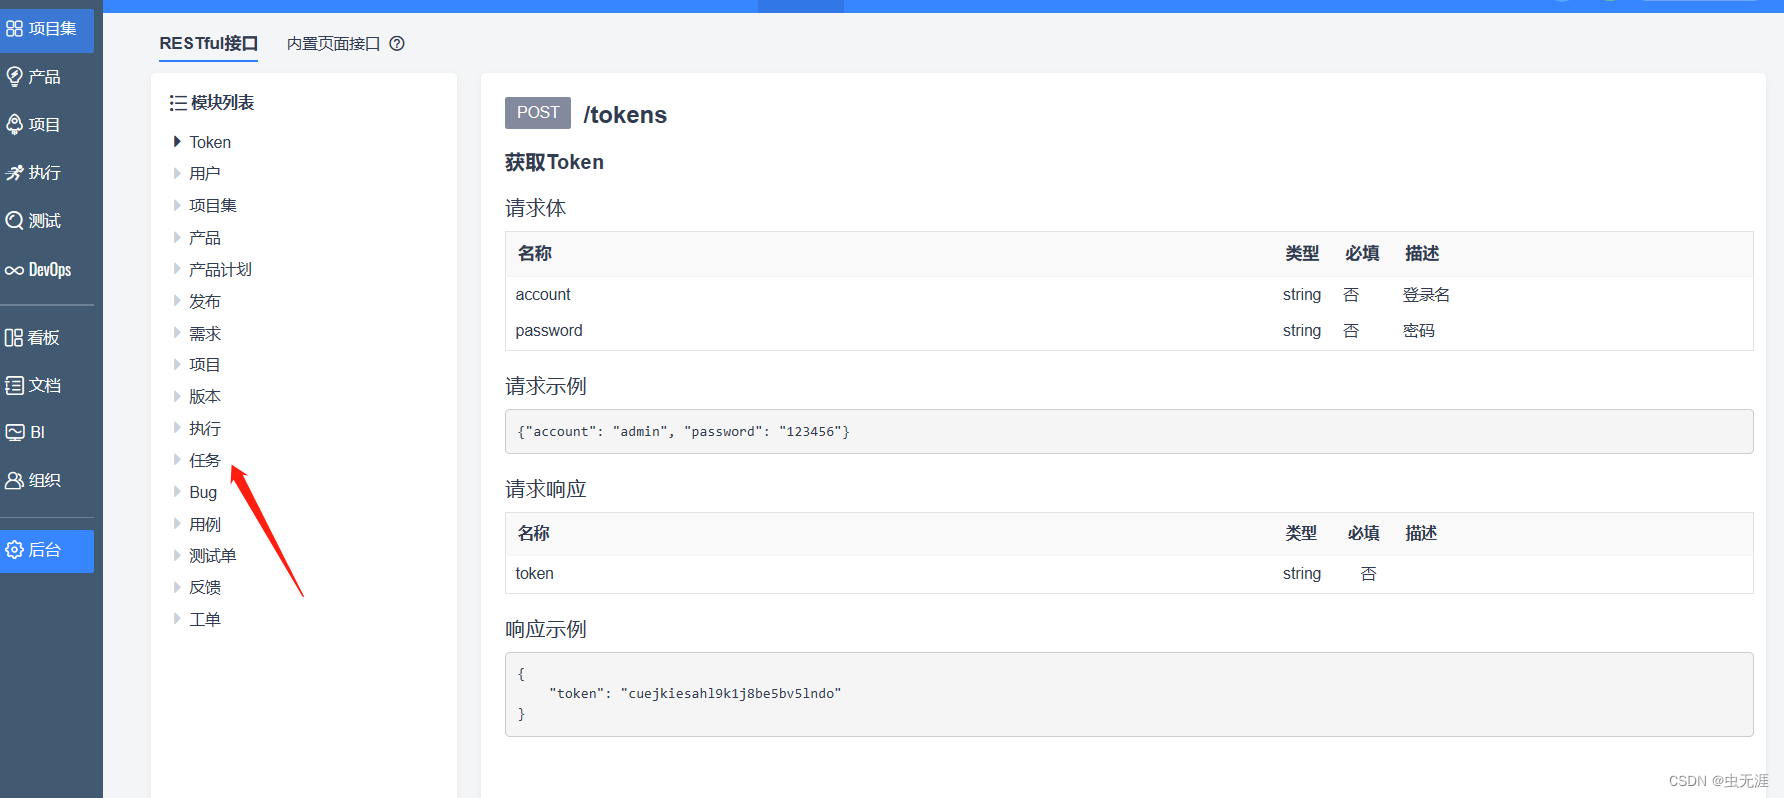The width and height of the screenshot is (1784, 798).
Task: Click the password parameter name
Action: 549,330
